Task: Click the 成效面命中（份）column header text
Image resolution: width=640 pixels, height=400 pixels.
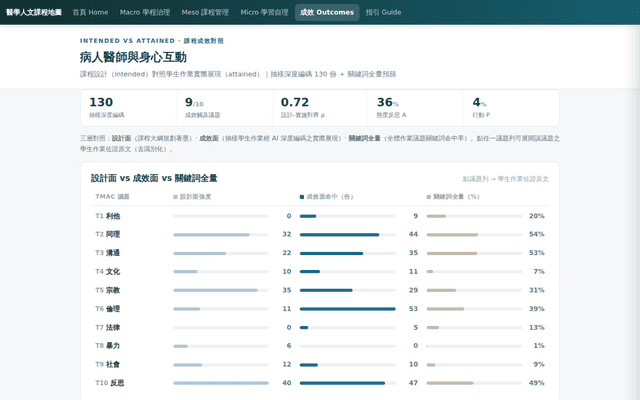Action: [x=330, y=197]
